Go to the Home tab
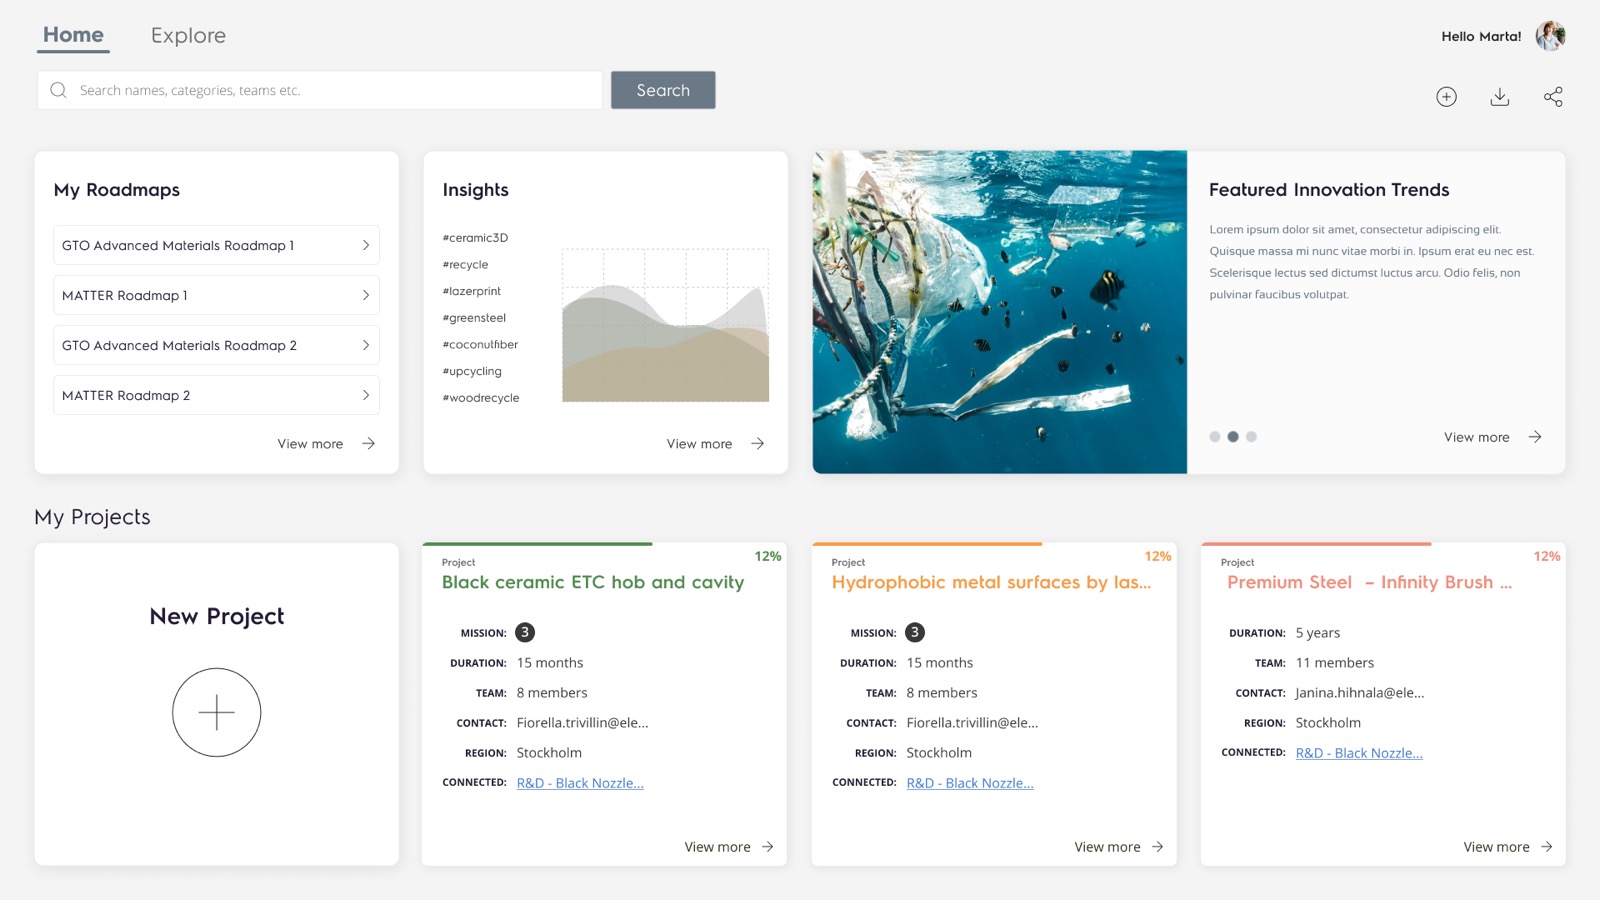The image size is (1600, 900). tap(73, 36)
